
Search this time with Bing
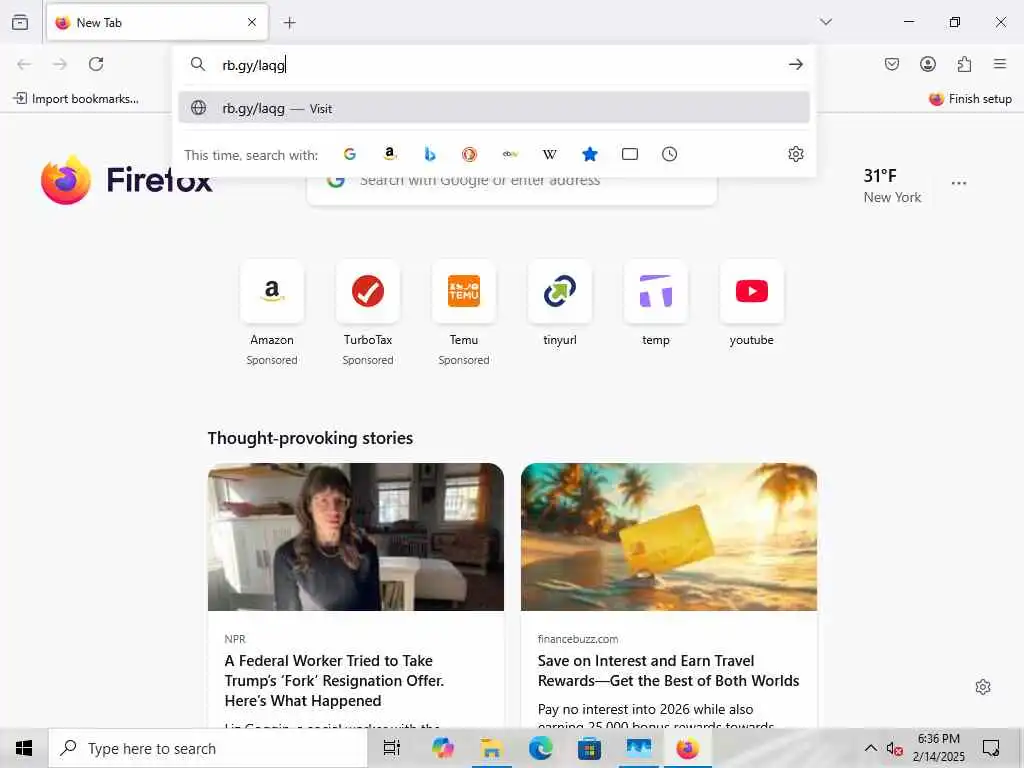[430, 154]
